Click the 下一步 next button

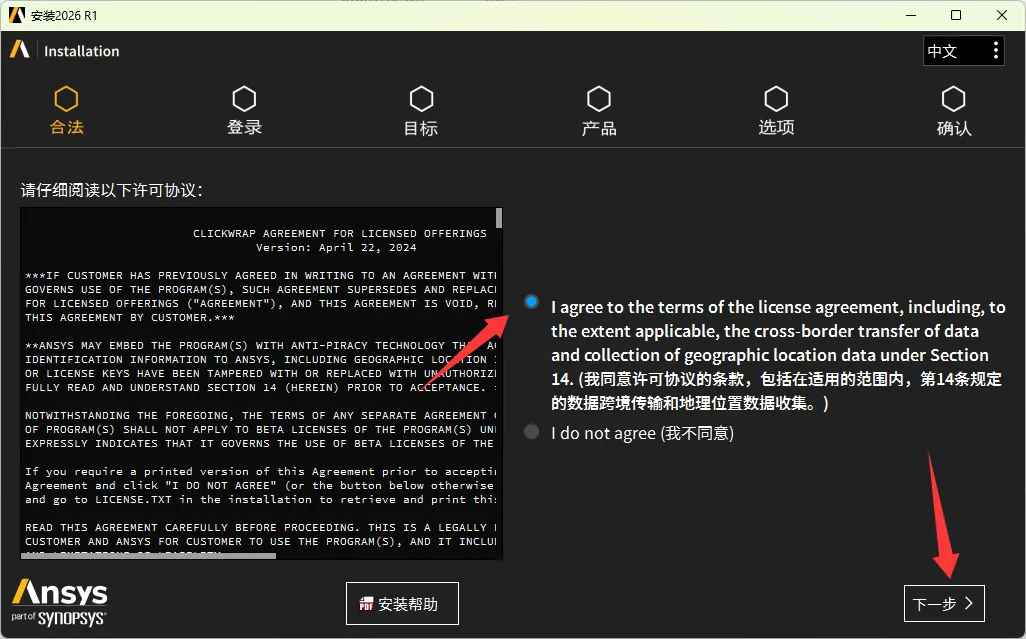pos(944,603)
